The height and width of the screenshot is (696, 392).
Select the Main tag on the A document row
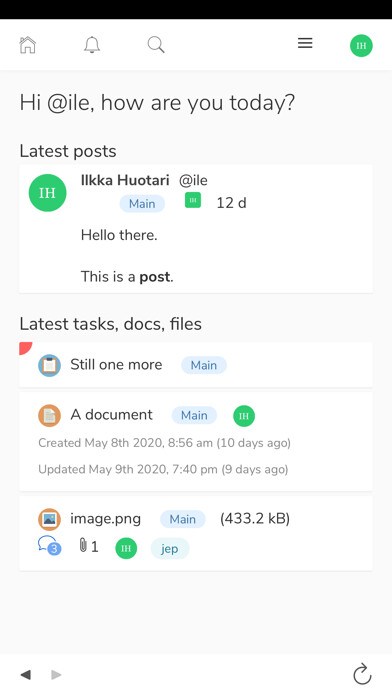tap(194, 415)
